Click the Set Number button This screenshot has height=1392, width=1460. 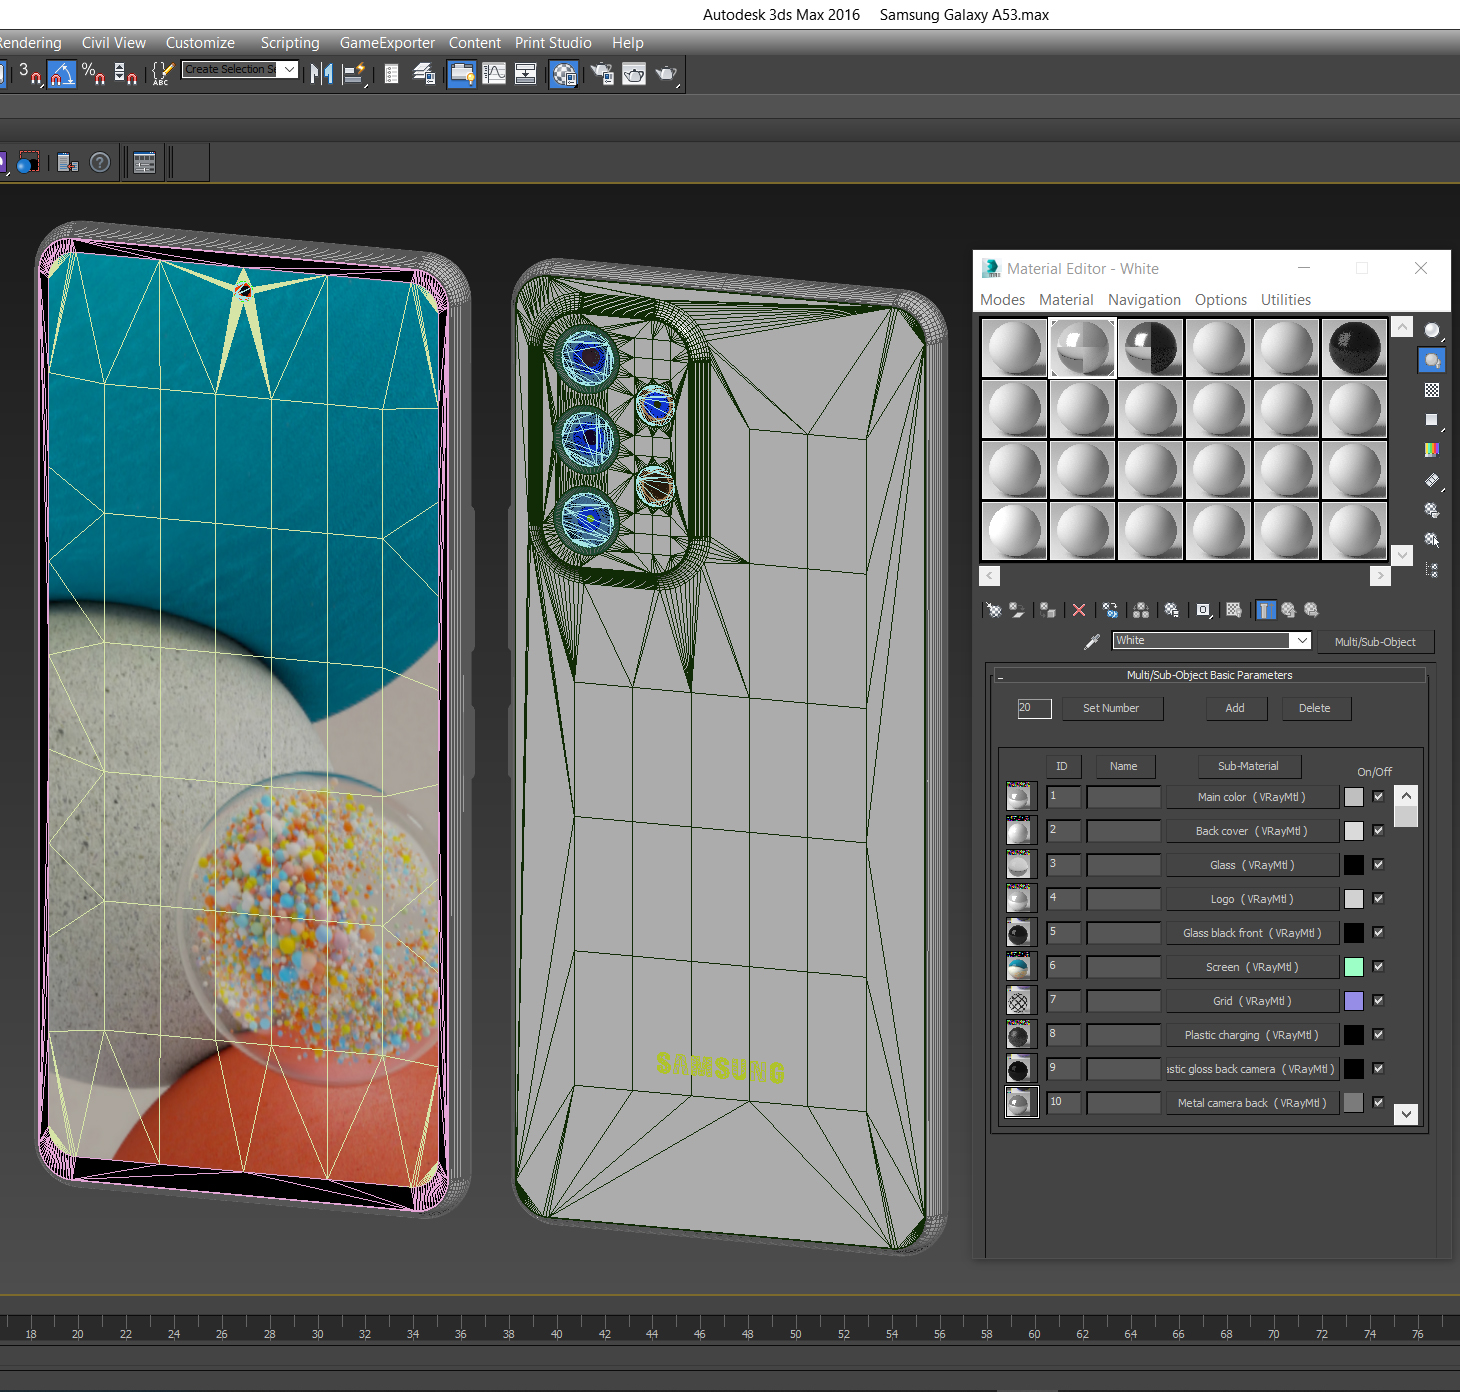coord(1111,708)
